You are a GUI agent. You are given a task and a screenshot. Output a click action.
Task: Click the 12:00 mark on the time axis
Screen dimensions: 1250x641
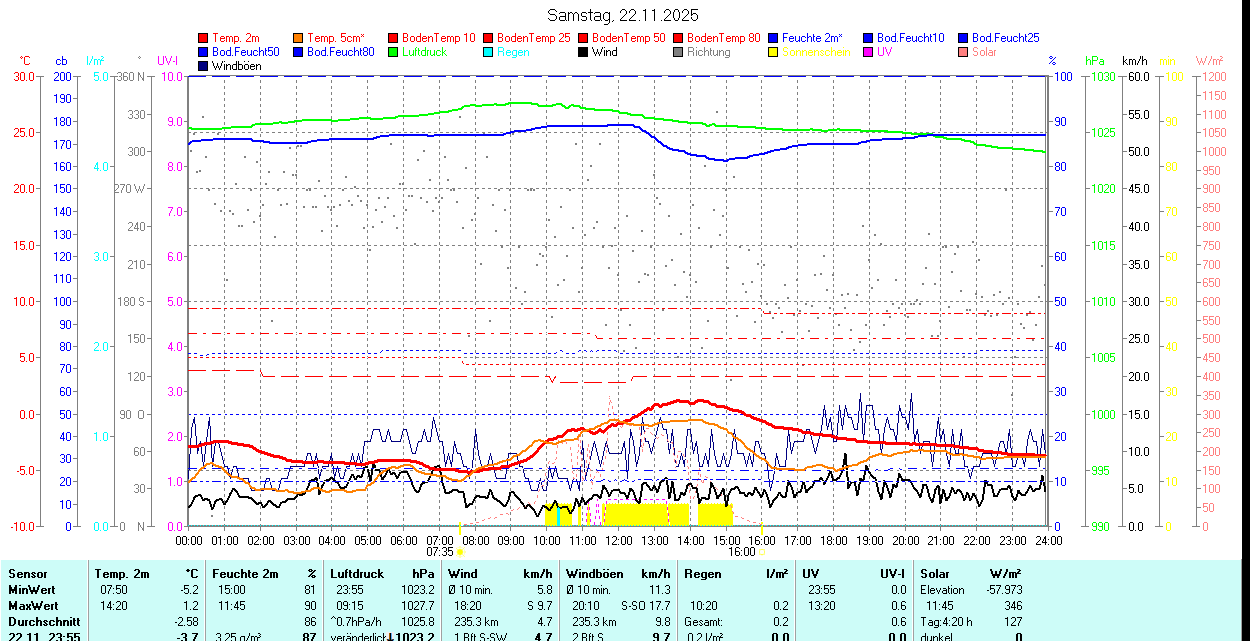619,540
